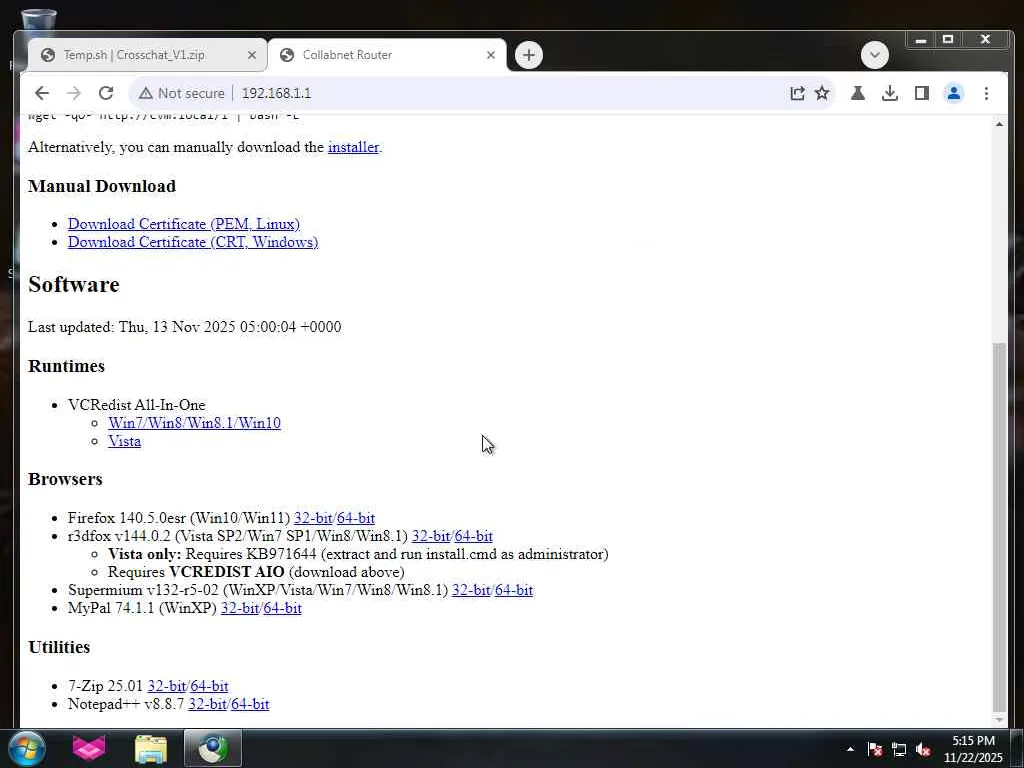Image resolution: width=1024 pixels, height=768 pixels.
Task: Open the three-dot browser menu
Action: click(x=986, y=93)
